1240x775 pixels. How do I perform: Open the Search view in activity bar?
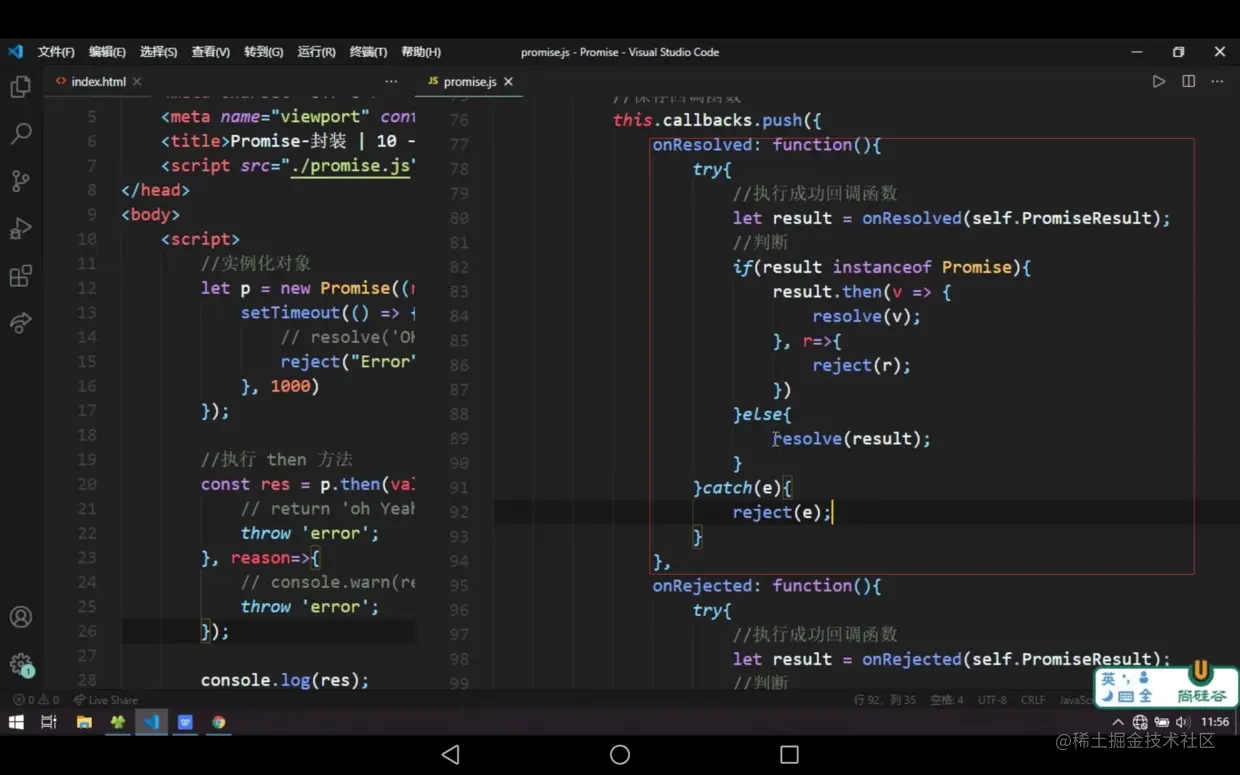point(20,133)
